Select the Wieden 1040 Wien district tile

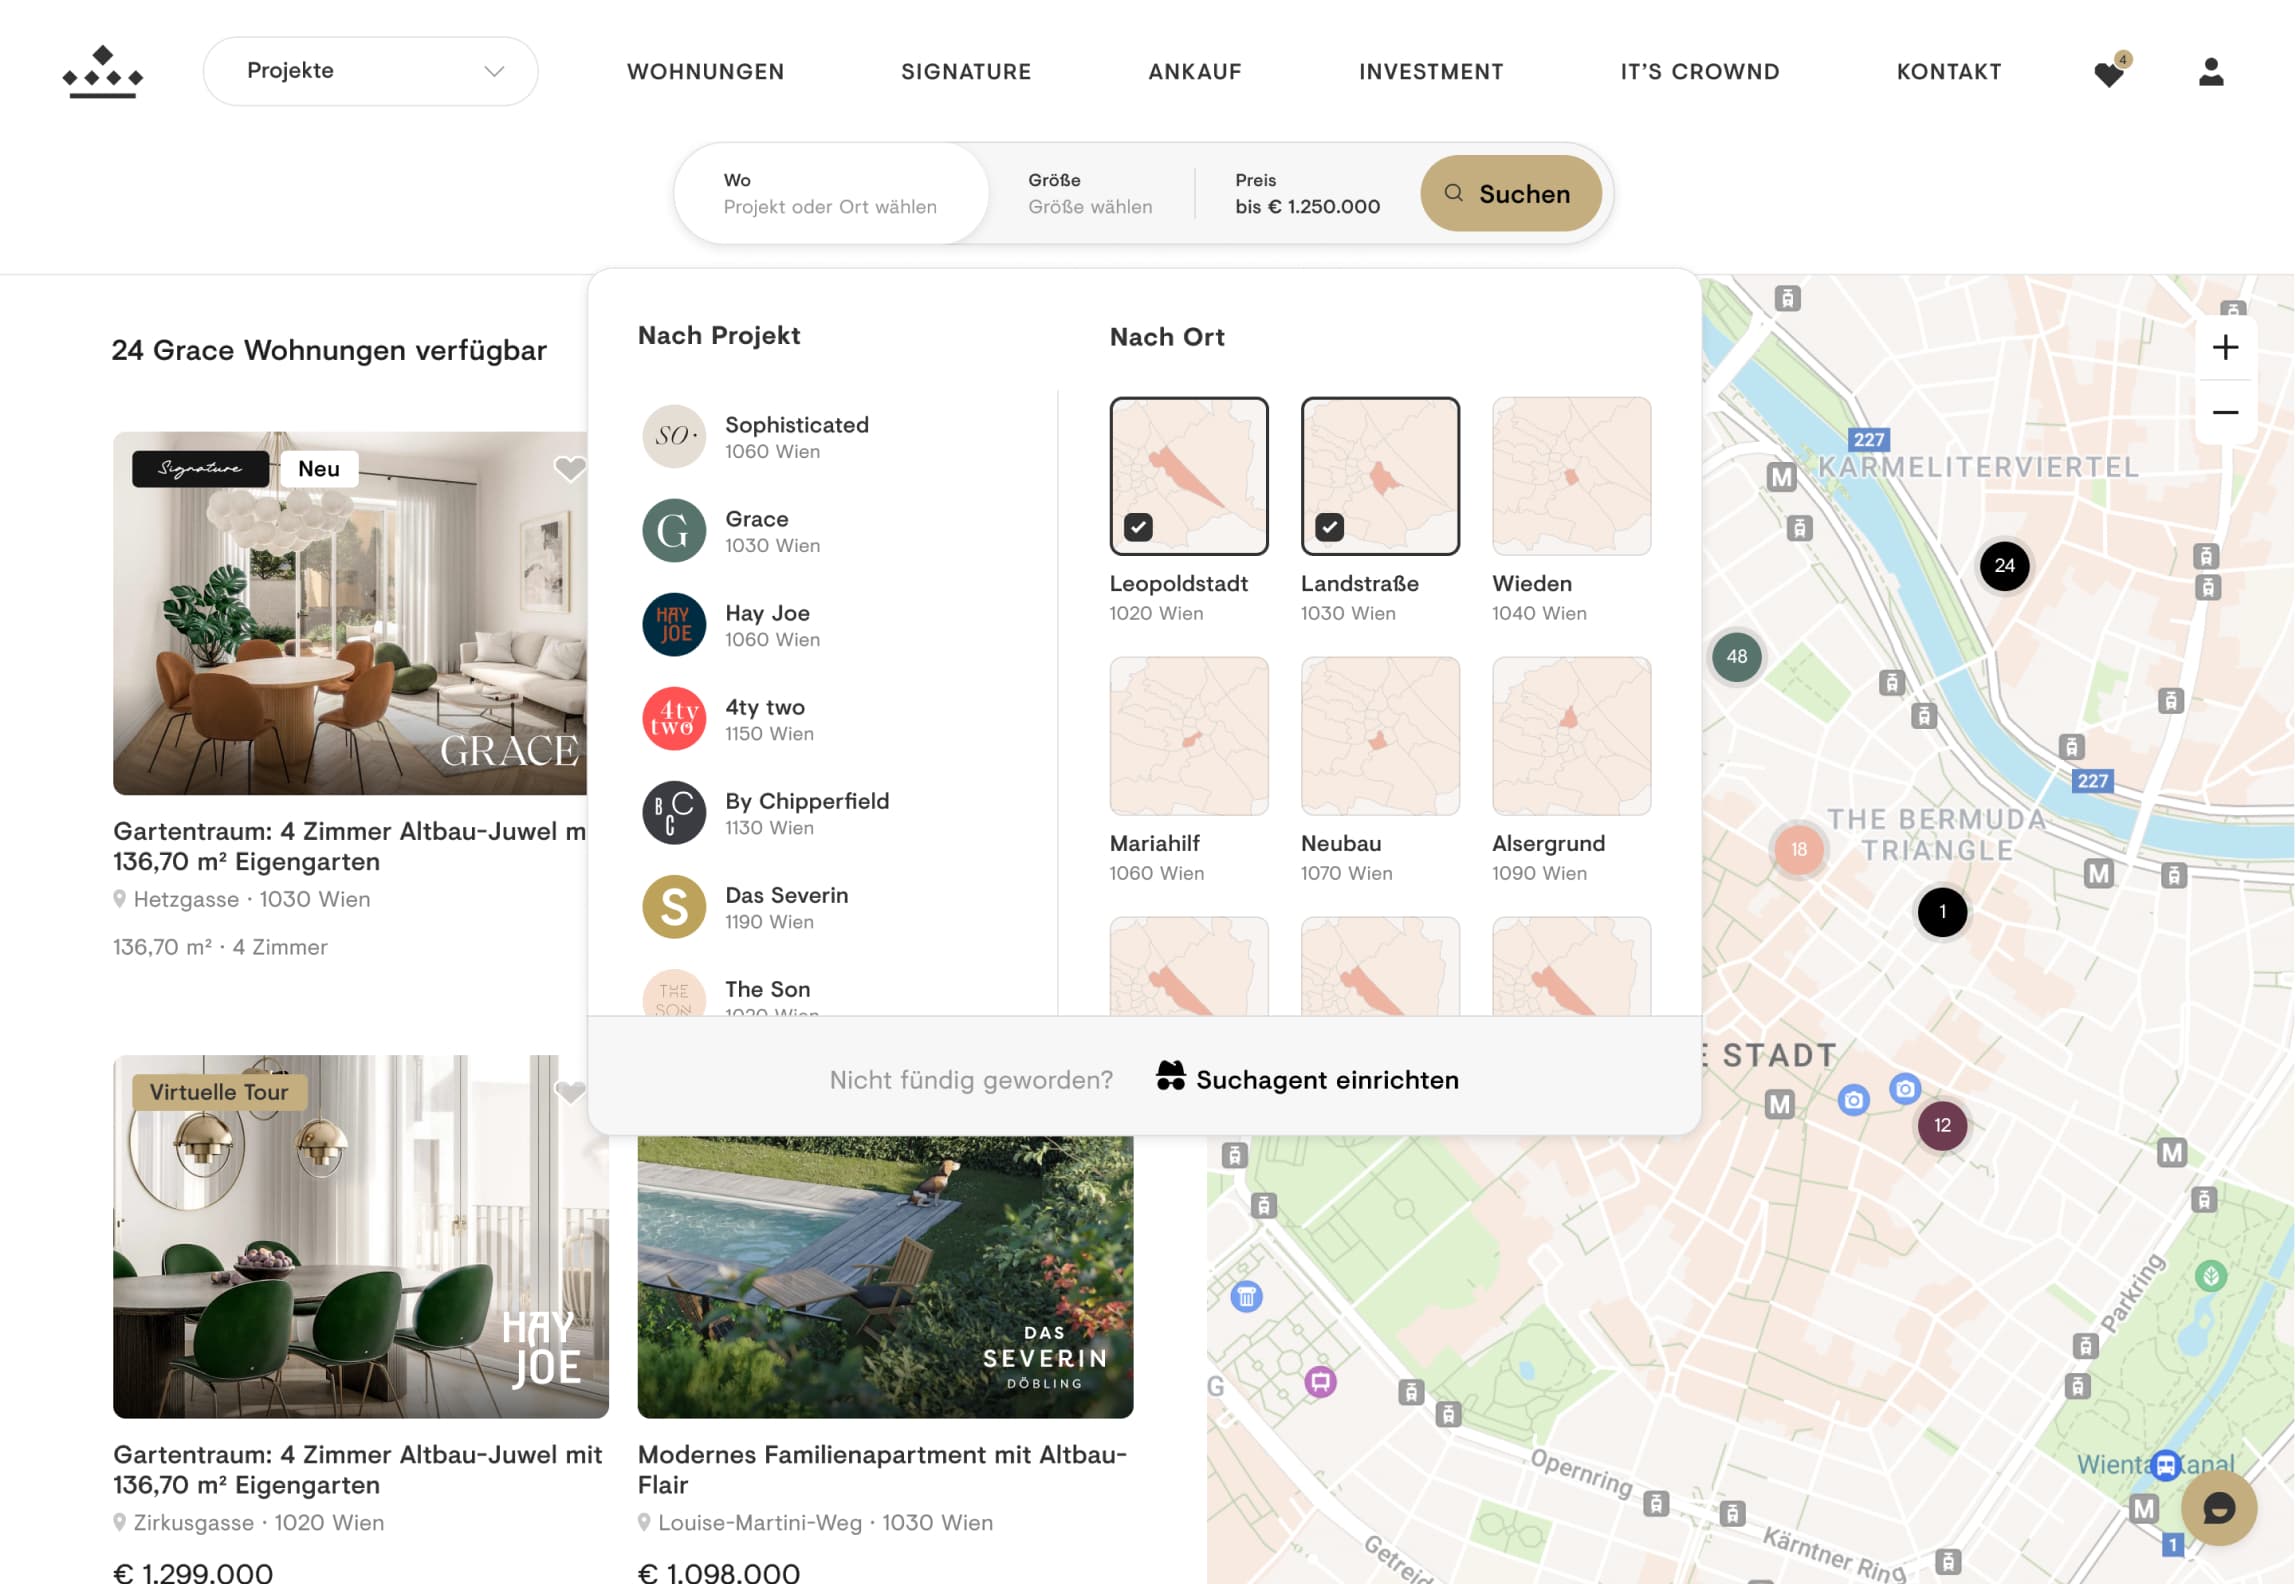(x=1570, y=477)
